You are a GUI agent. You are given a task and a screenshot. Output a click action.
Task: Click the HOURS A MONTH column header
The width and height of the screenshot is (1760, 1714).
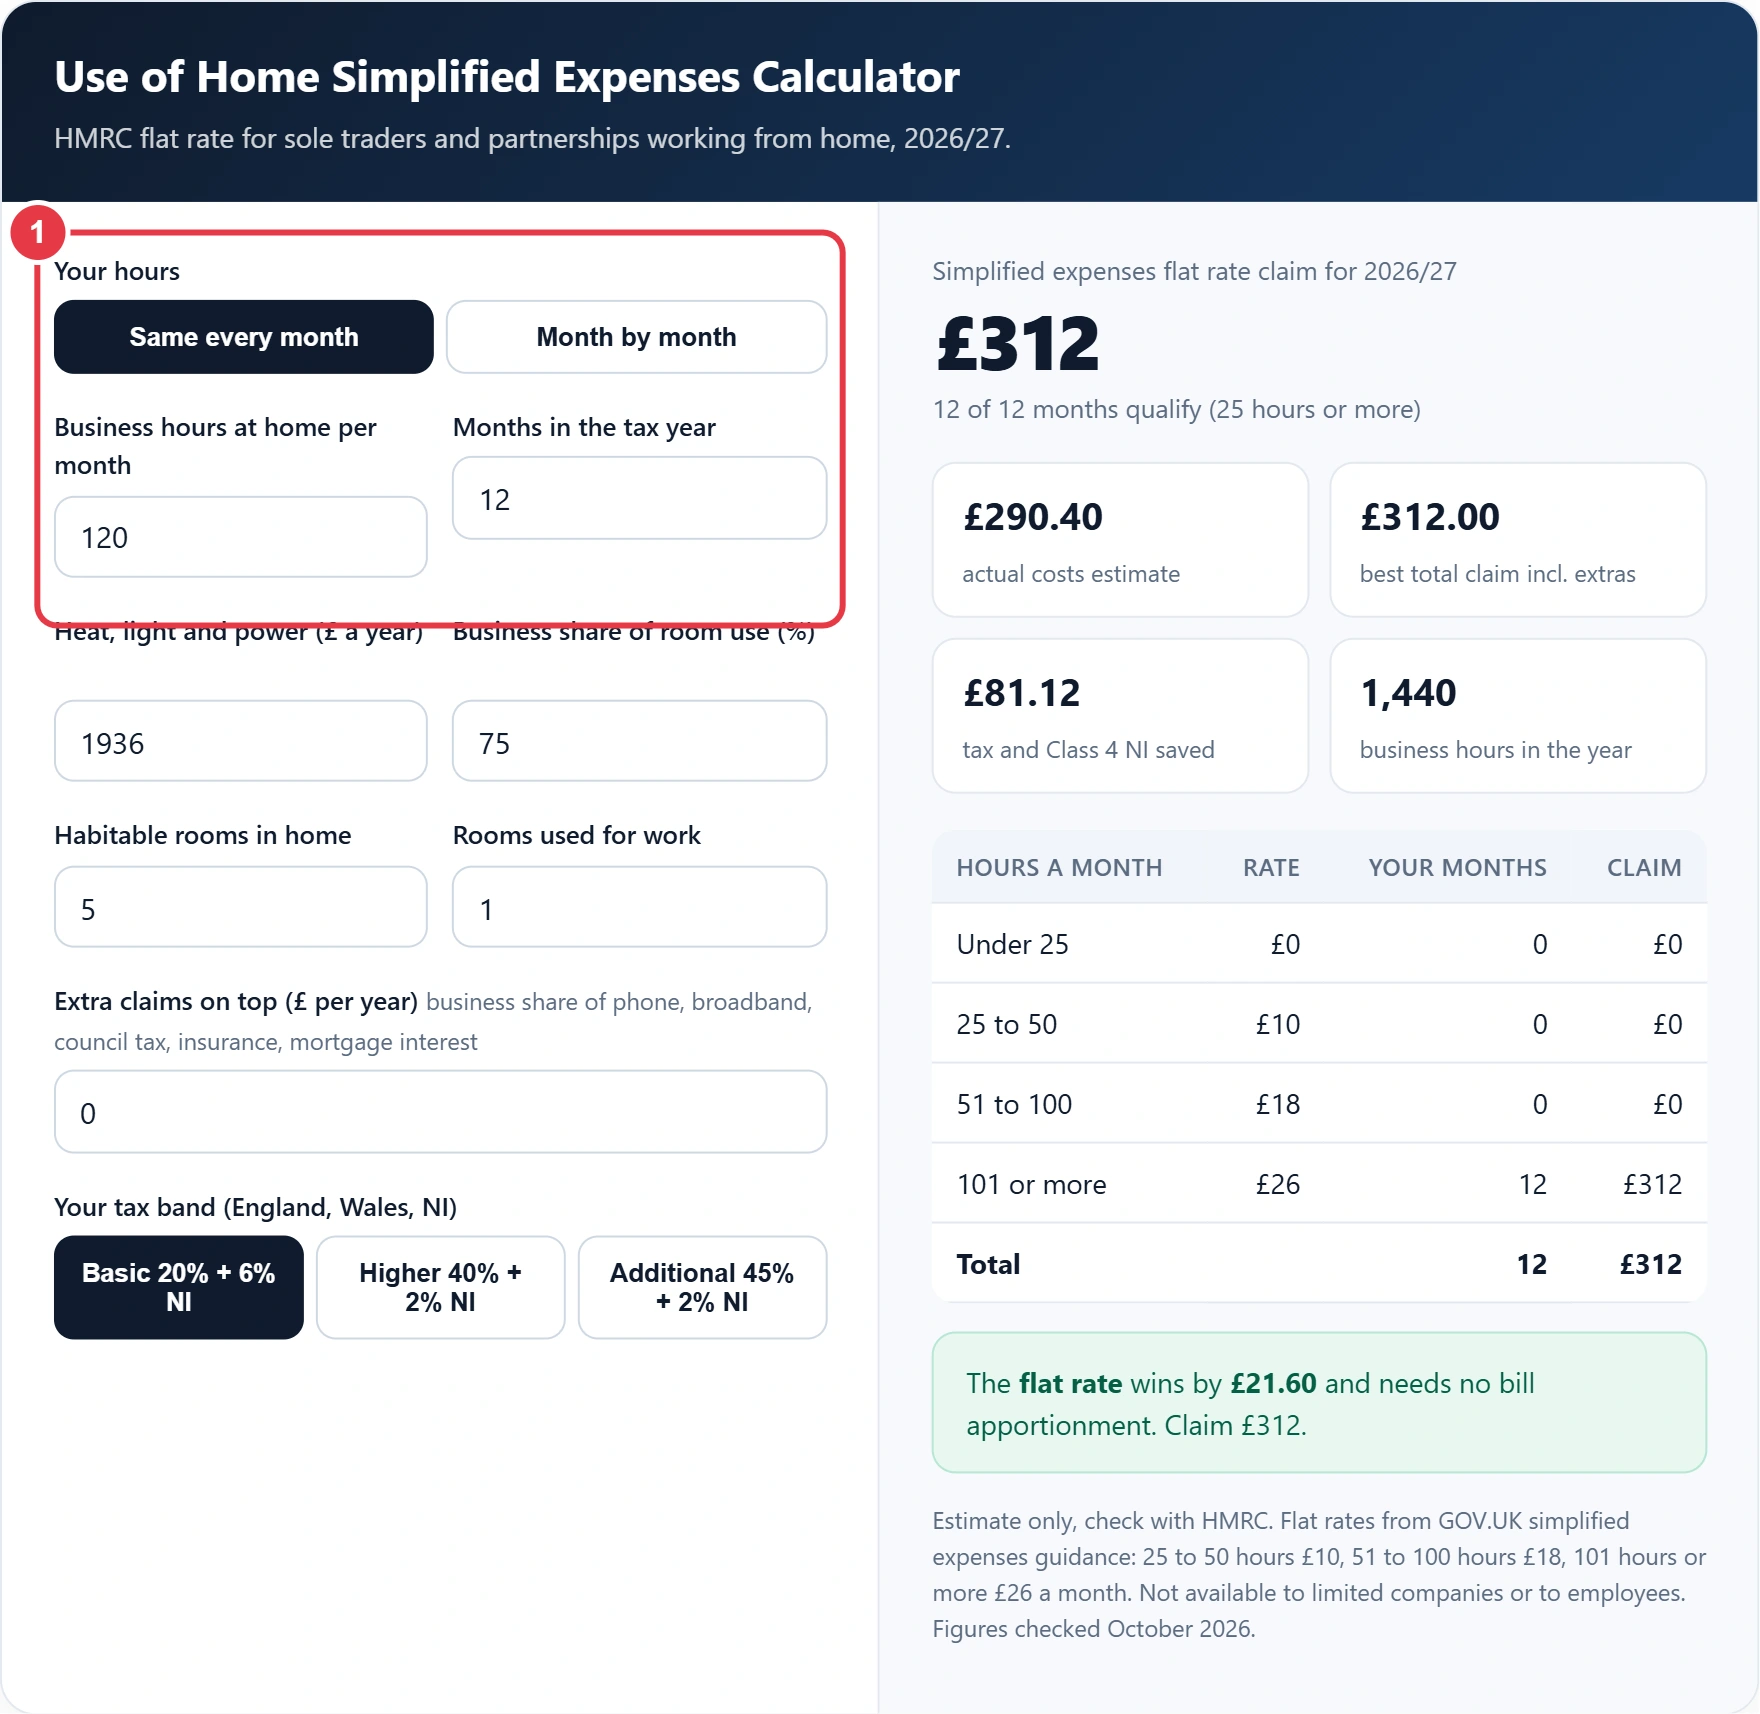tap(1059, 867)
